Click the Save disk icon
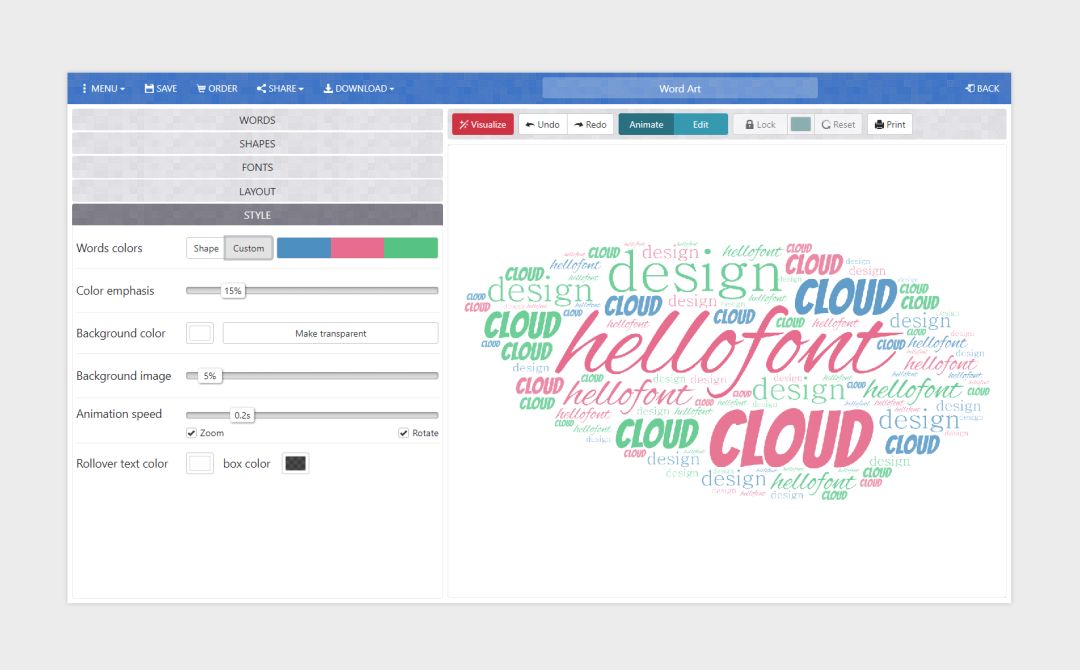Screen dimensions: 1080x670 149,89
